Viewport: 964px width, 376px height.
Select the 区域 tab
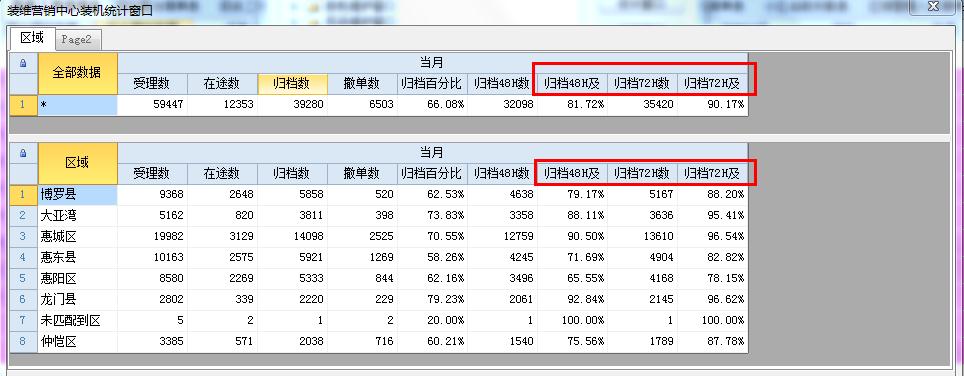32,37
